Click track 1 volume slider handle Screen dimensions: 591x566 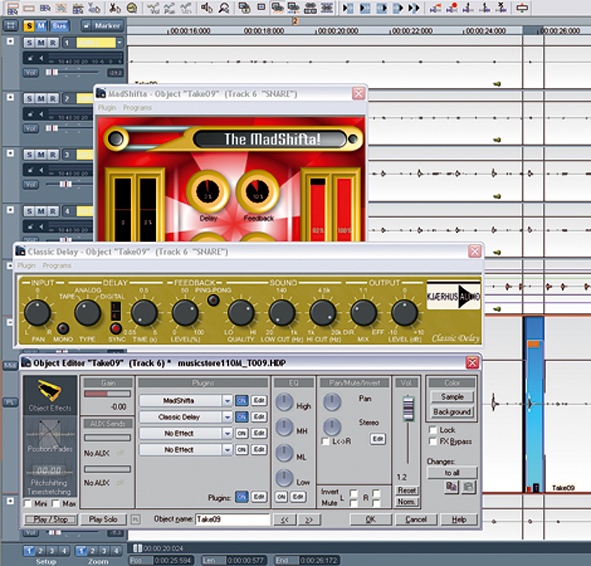click(52, 72)
